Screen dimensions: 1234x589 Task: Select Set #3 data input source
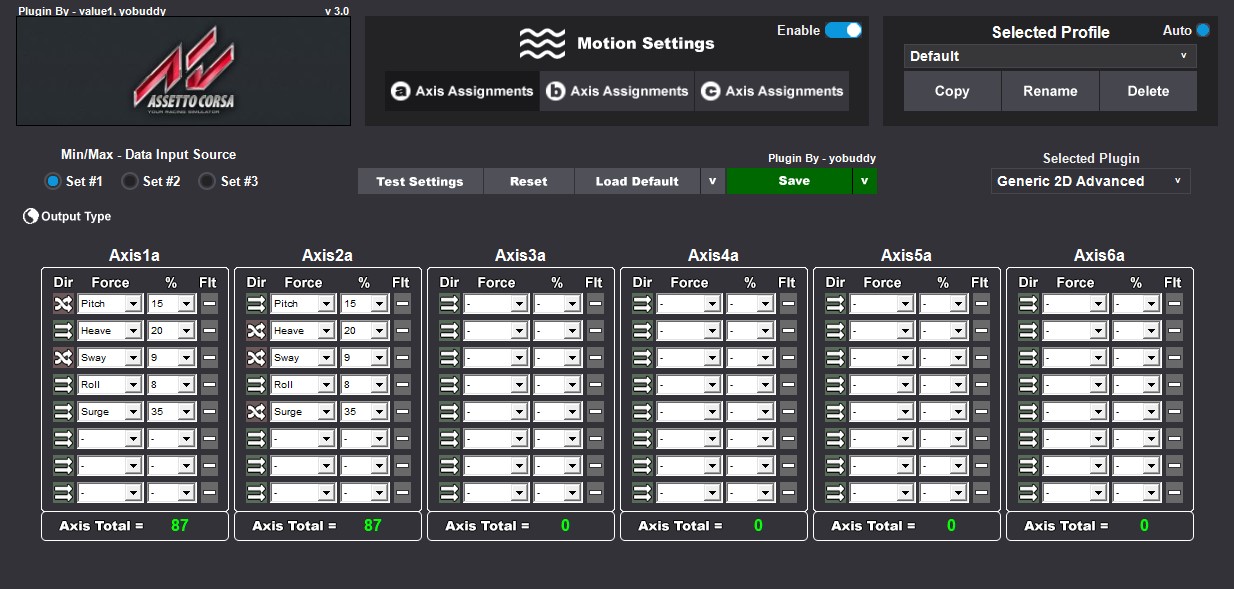click(207, 181)
